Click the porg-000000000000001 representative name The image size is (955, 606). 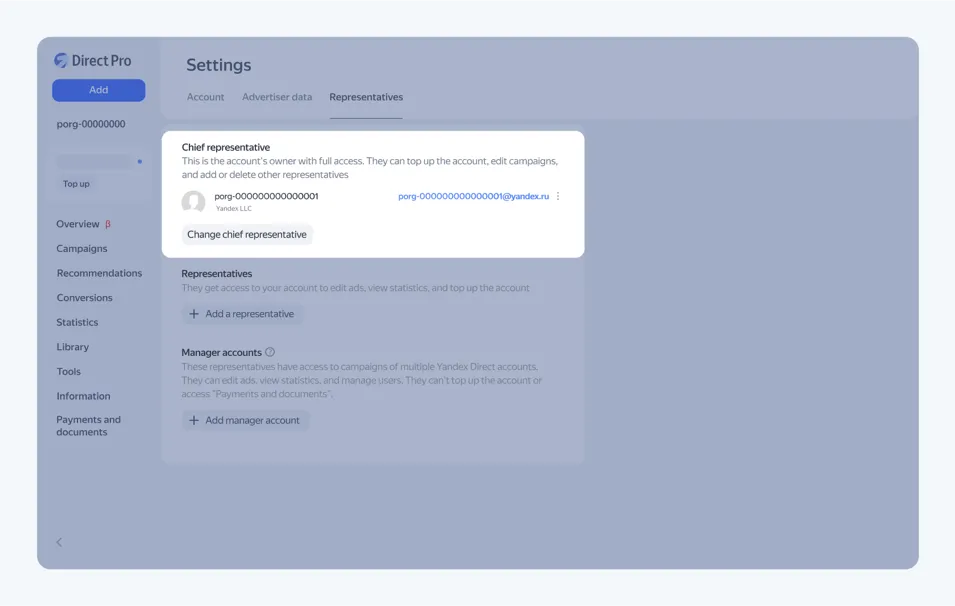pos(266,196)
